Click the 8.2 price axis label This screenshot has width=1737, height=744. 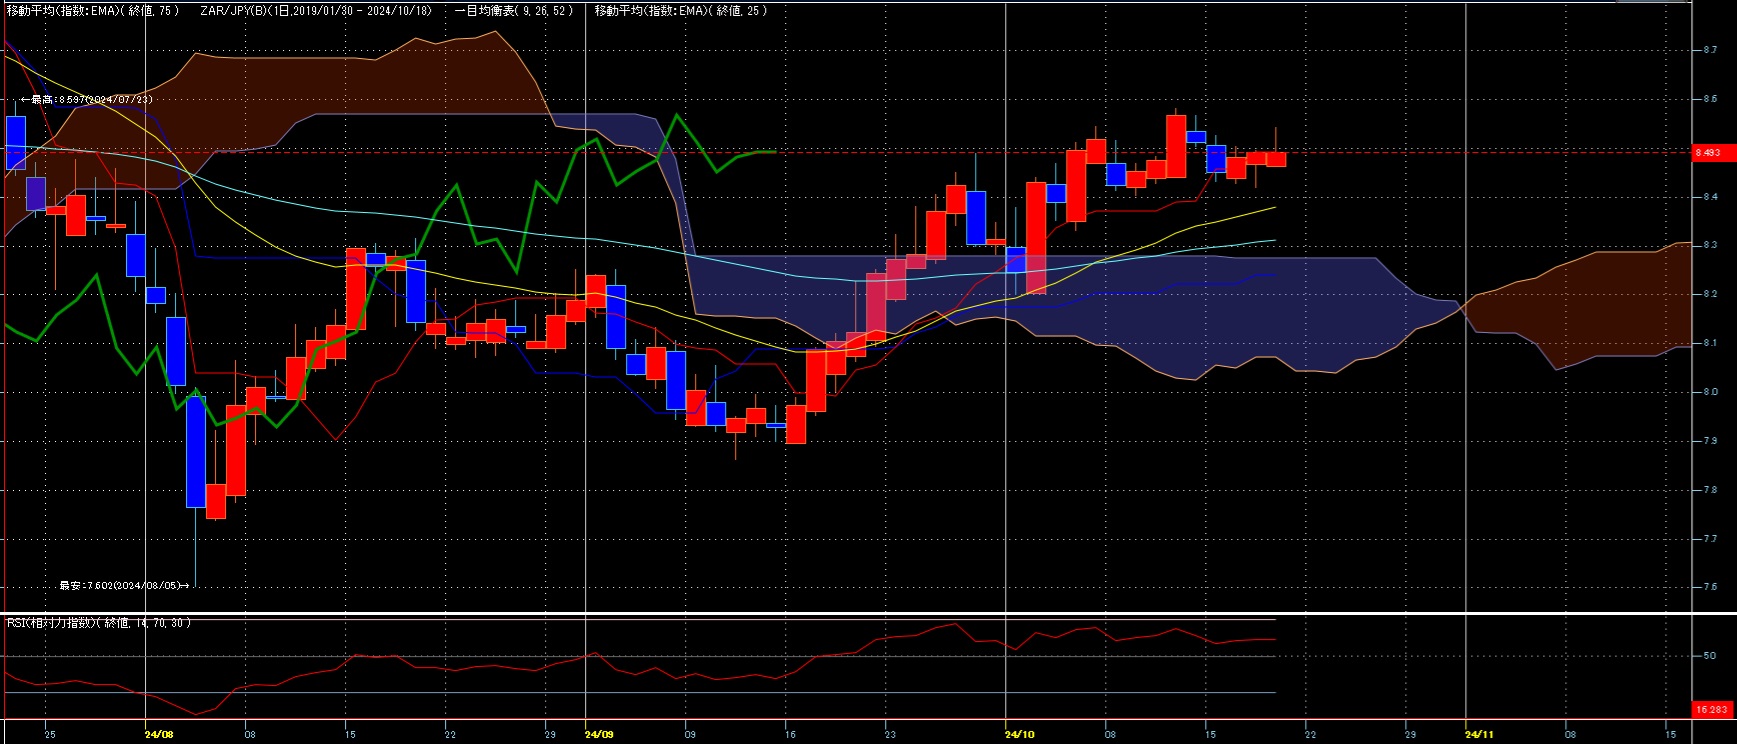pyautogui.click(x=1710, y=294)
